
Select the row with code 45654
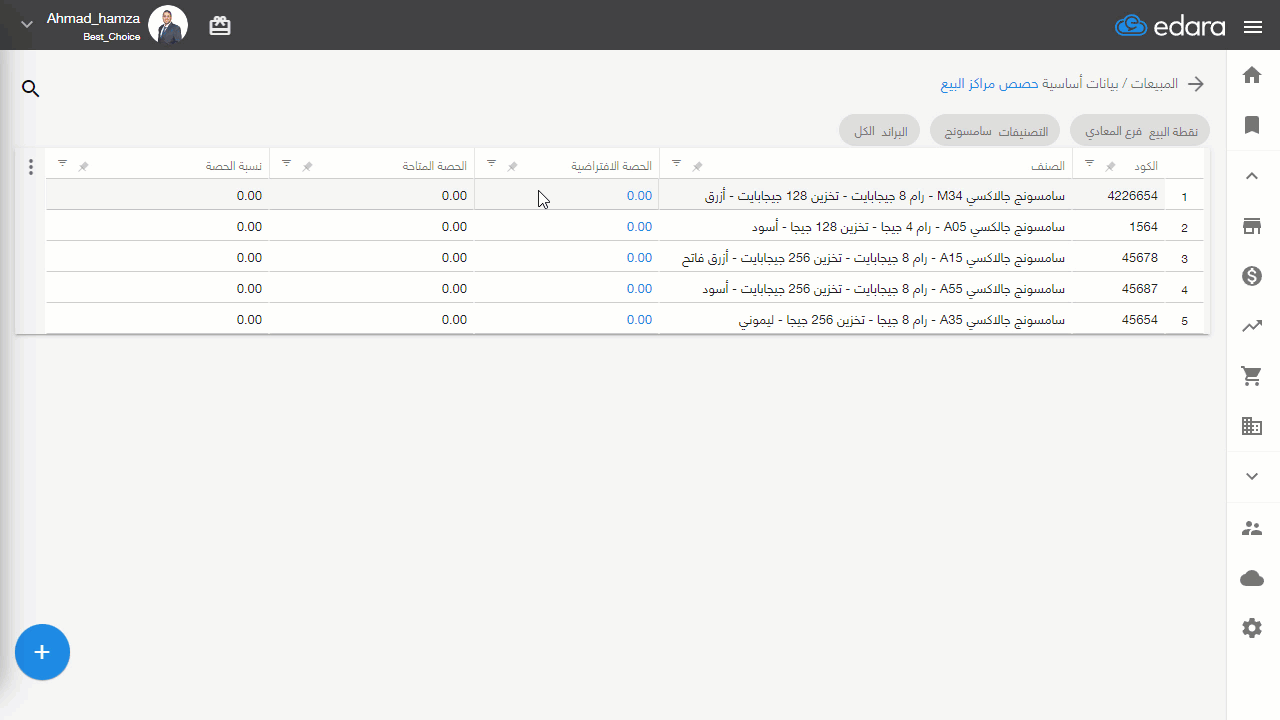click(625, 320)
